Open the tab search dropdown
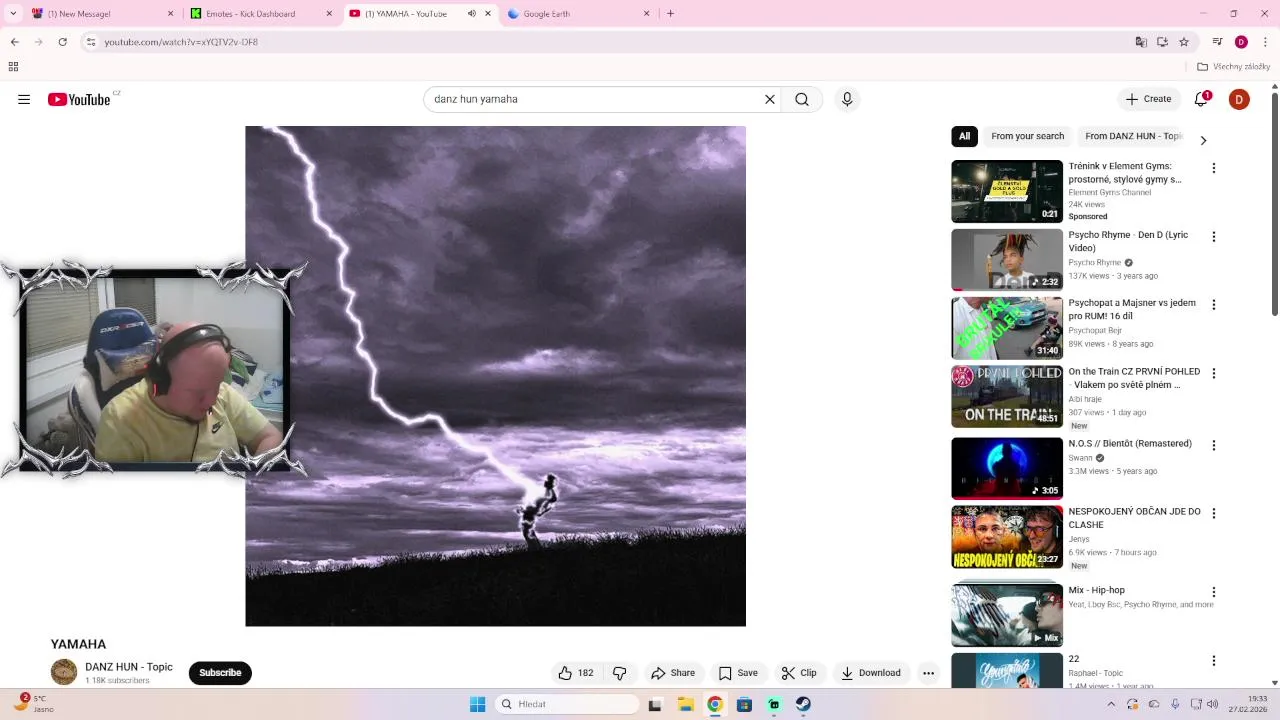1280x720 pixels. point(13,14)
